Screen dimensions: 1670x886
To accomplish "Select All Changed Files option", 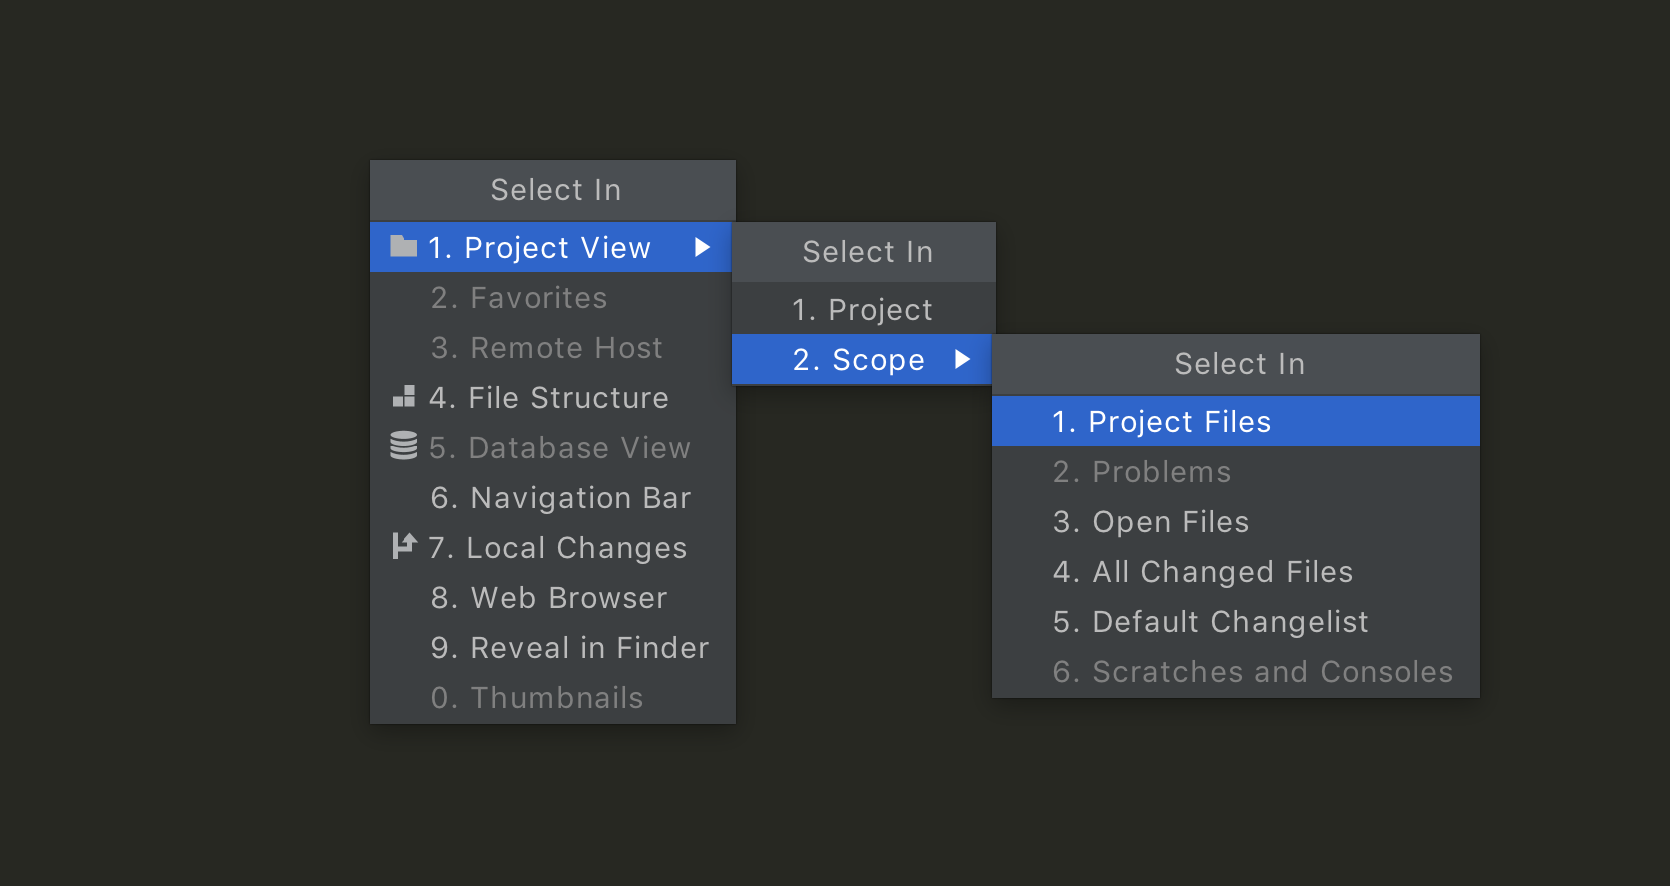I will click(1202, 572).
